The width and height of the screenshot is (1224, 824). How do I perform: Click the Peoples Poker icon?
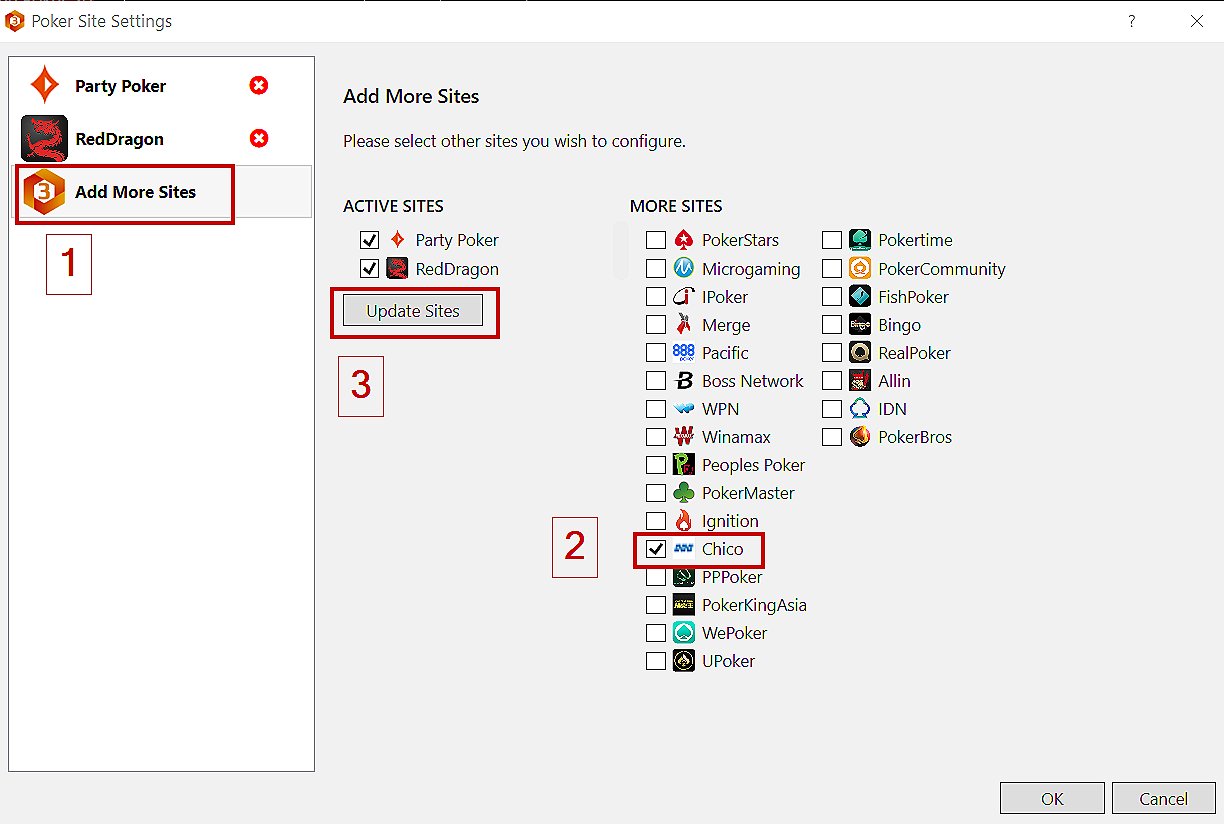(684, 464)
